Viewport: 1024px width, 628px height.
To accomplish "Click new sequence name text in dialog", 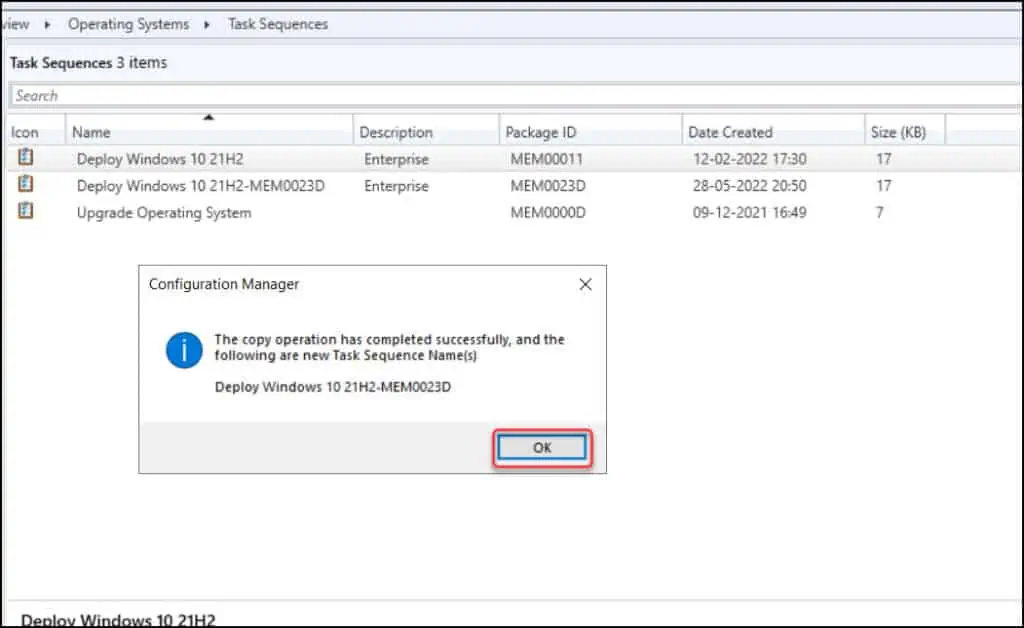I will (x=333, y=387).
